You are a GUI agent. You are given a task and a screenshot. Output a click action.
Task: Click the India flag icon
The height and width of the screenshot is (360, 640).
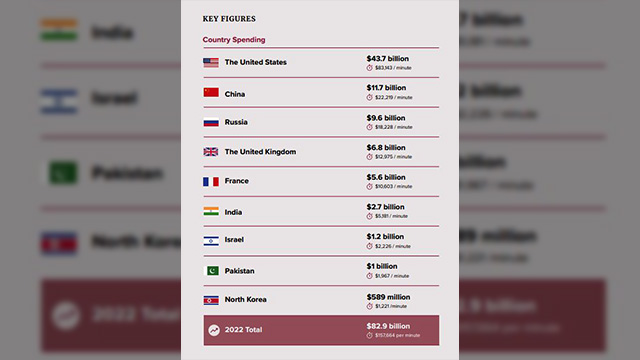211,211
